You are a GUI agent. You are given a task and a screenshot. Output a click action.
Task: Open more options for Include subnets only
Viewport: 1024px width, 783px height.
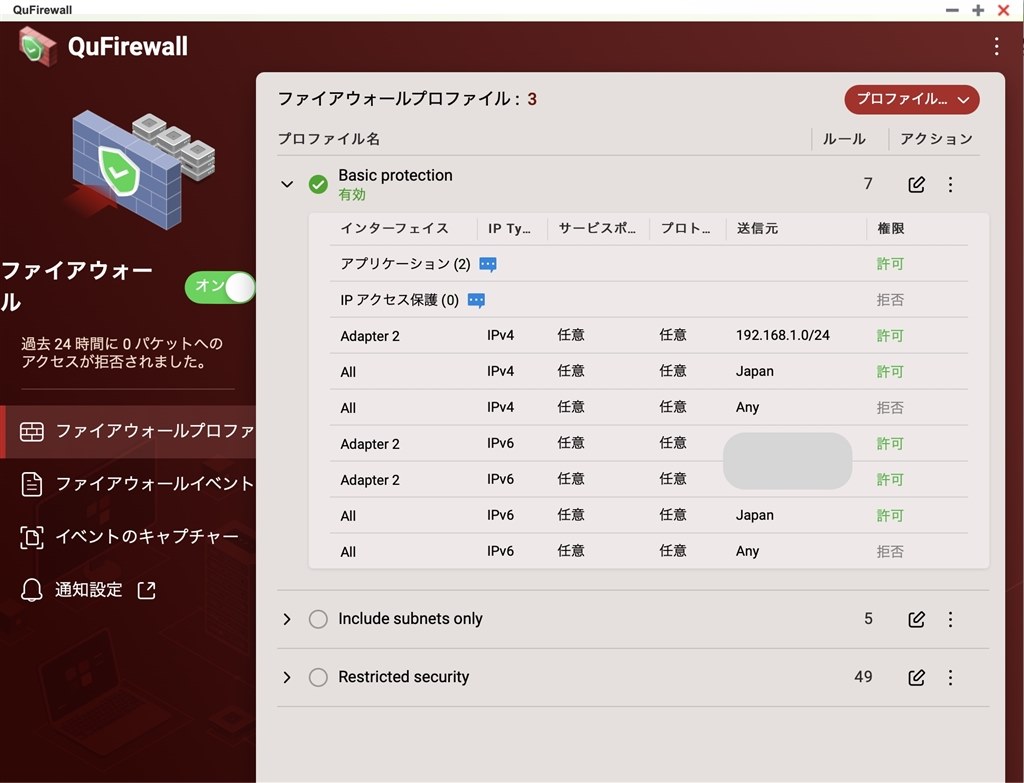(949, 619)
